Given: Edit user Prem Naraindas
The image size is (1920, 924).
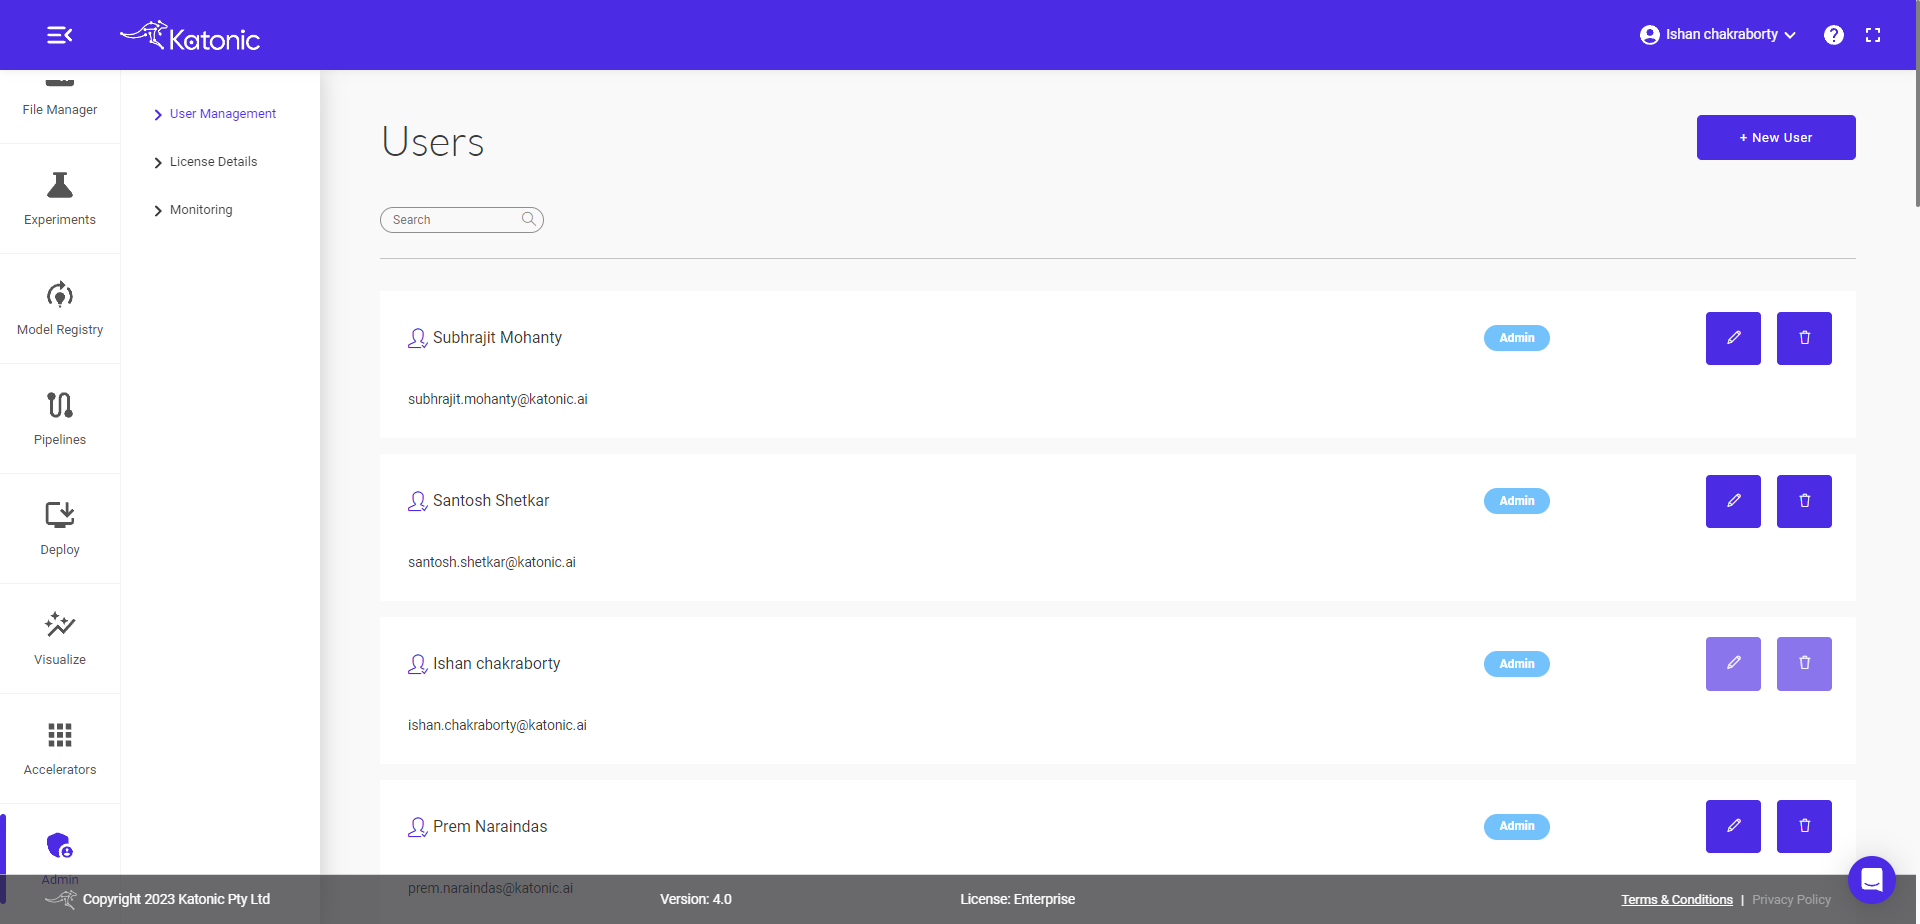Looking at the screenshot, I should pyautogui.click(x=1733, y=826).
